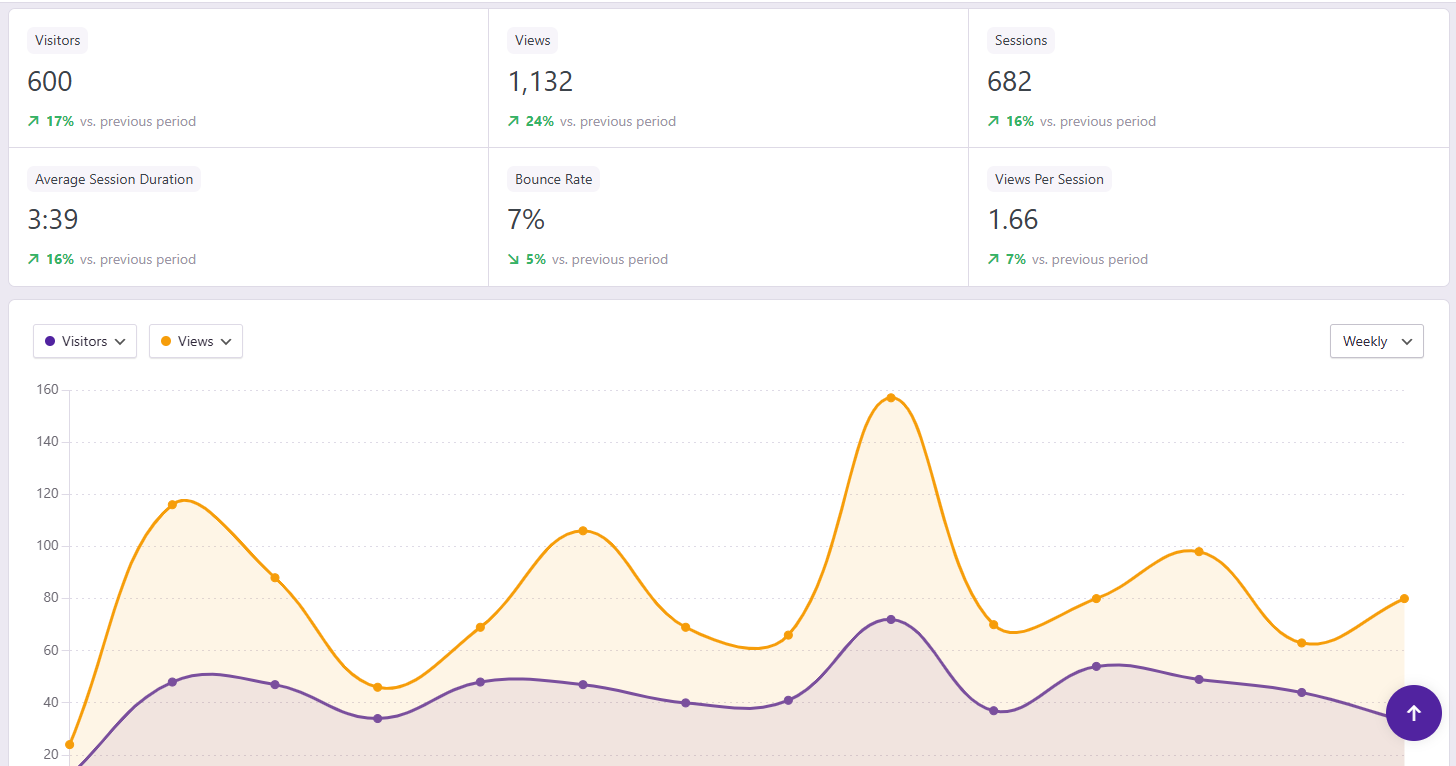Click the highest orange peak data point
This screenshot has height=766, width=1456.
point(891,398)
